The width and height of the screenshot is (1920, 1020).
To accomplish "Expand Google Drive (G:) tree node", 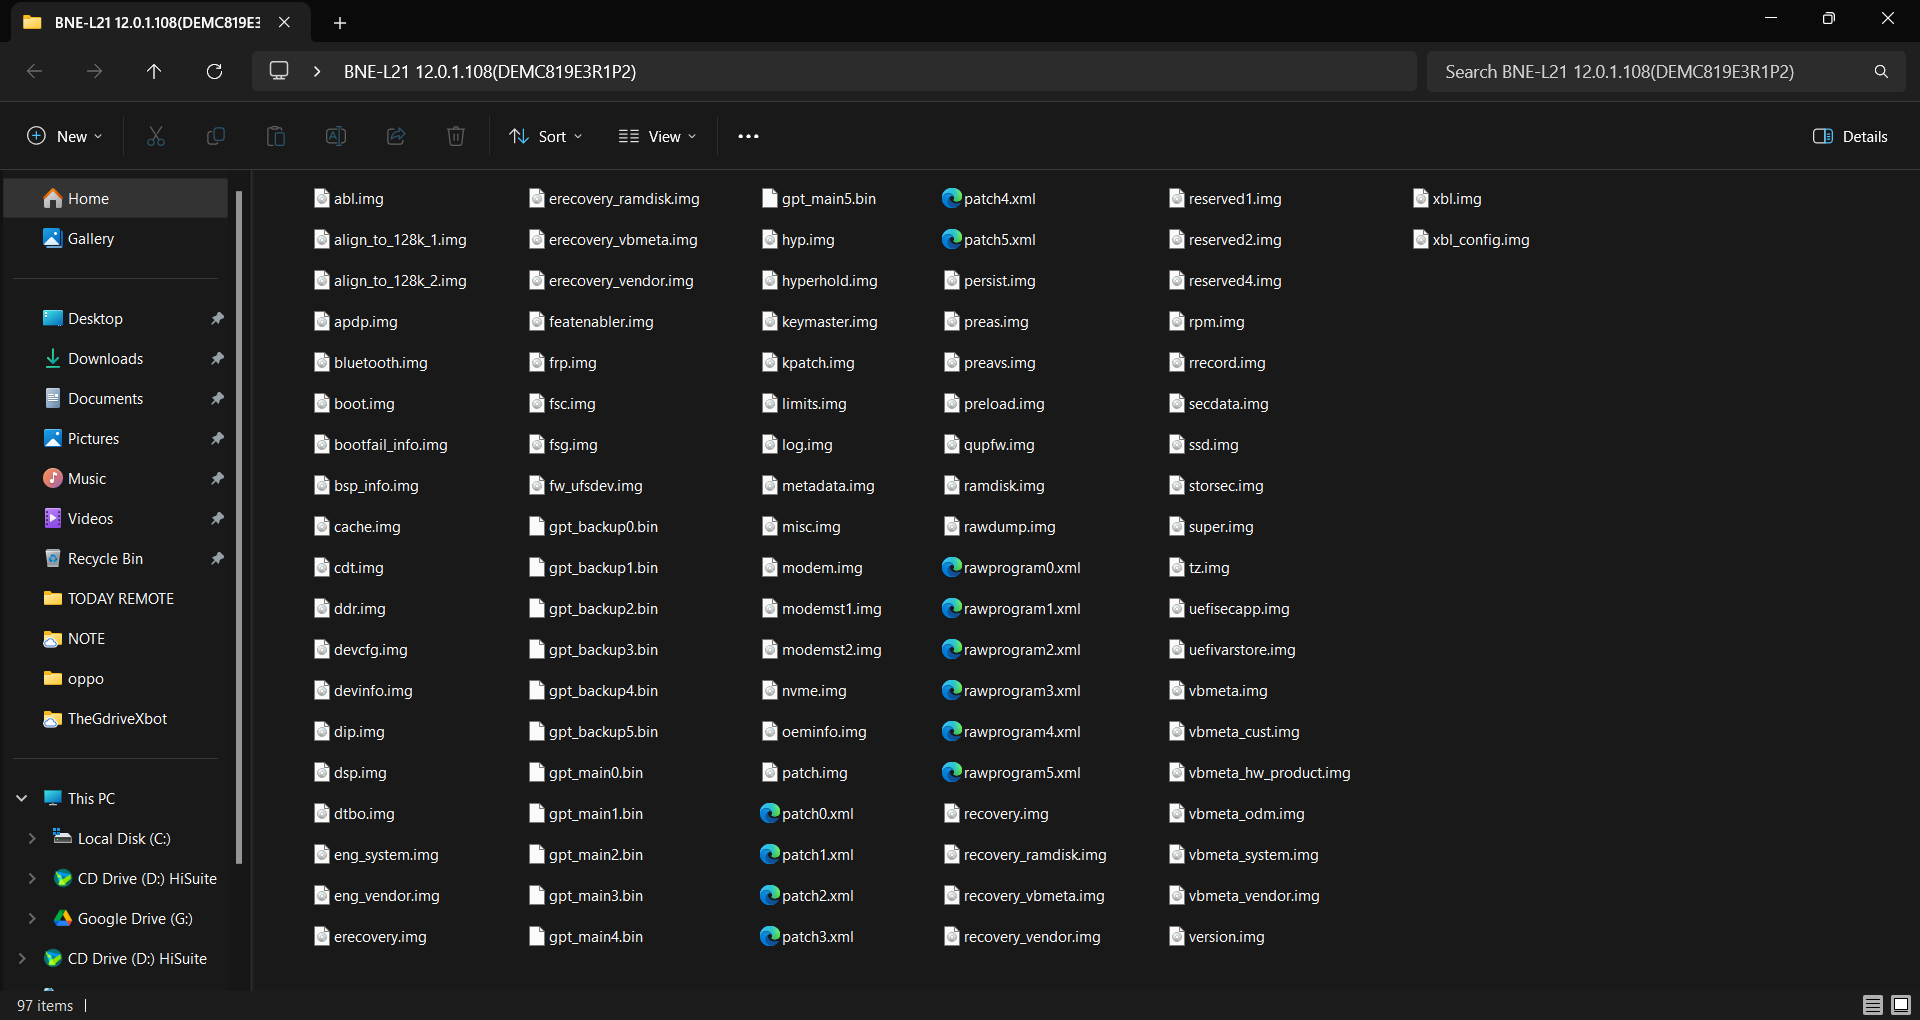I will pyautogui.click(x=32, y=918).
